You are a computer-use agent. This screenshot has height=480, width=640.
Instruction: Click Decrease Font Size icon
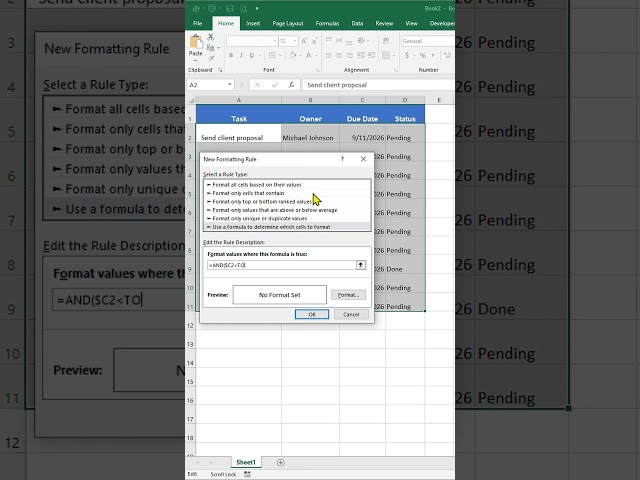(315, 41)
